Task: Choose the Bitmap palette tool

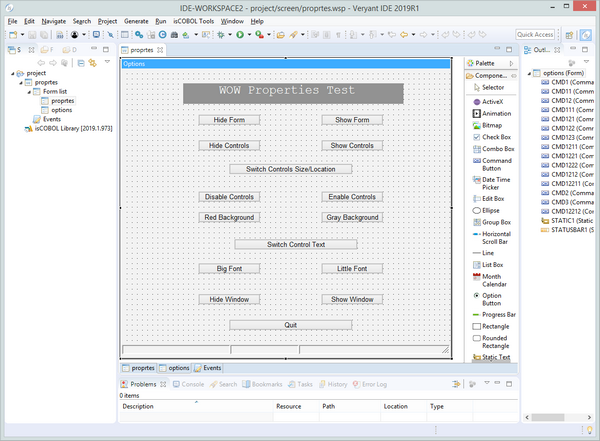Action: click(491, 126)
